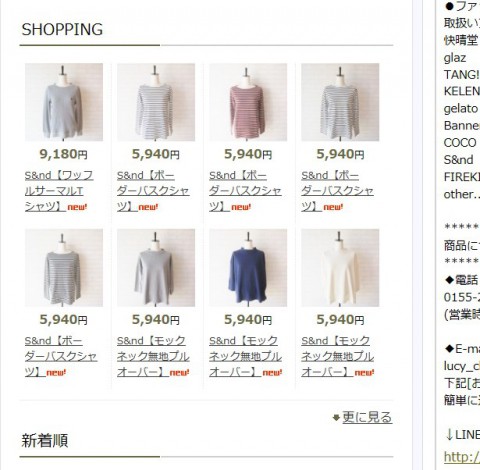Viewport: 480px width, 470px height.
Task: Click the arrow icon beside 更に見る
Action: [x=336, y=417]
